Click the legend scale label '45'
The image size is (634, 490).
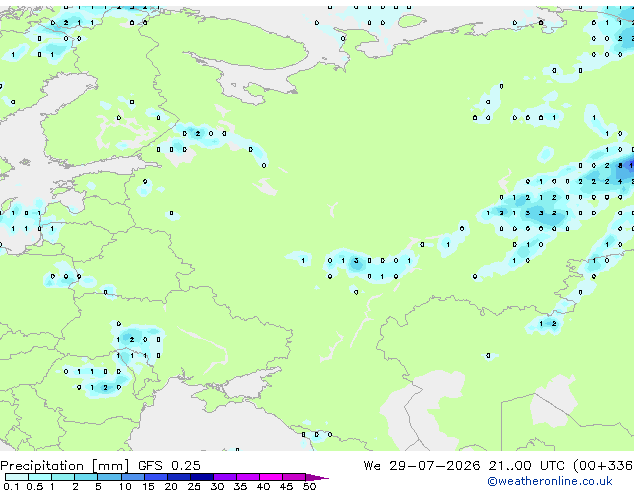click(287, 486)
